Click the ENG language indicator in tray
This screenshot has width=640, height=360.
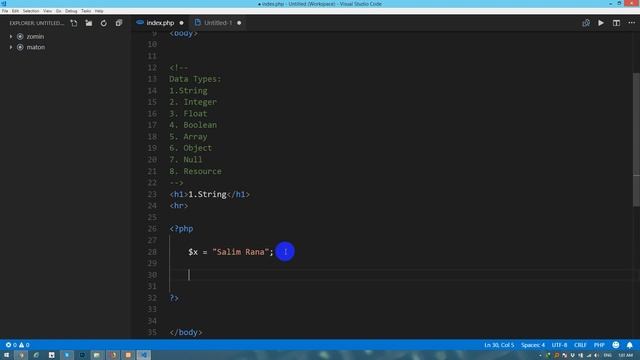607,356
